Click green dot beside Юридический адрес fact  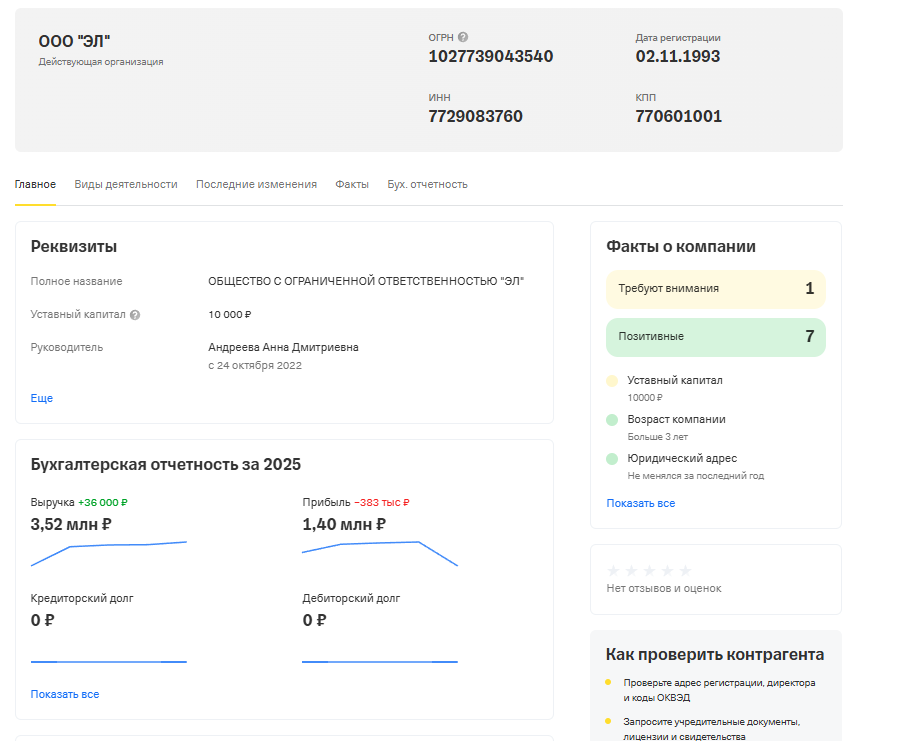point(612,459)
